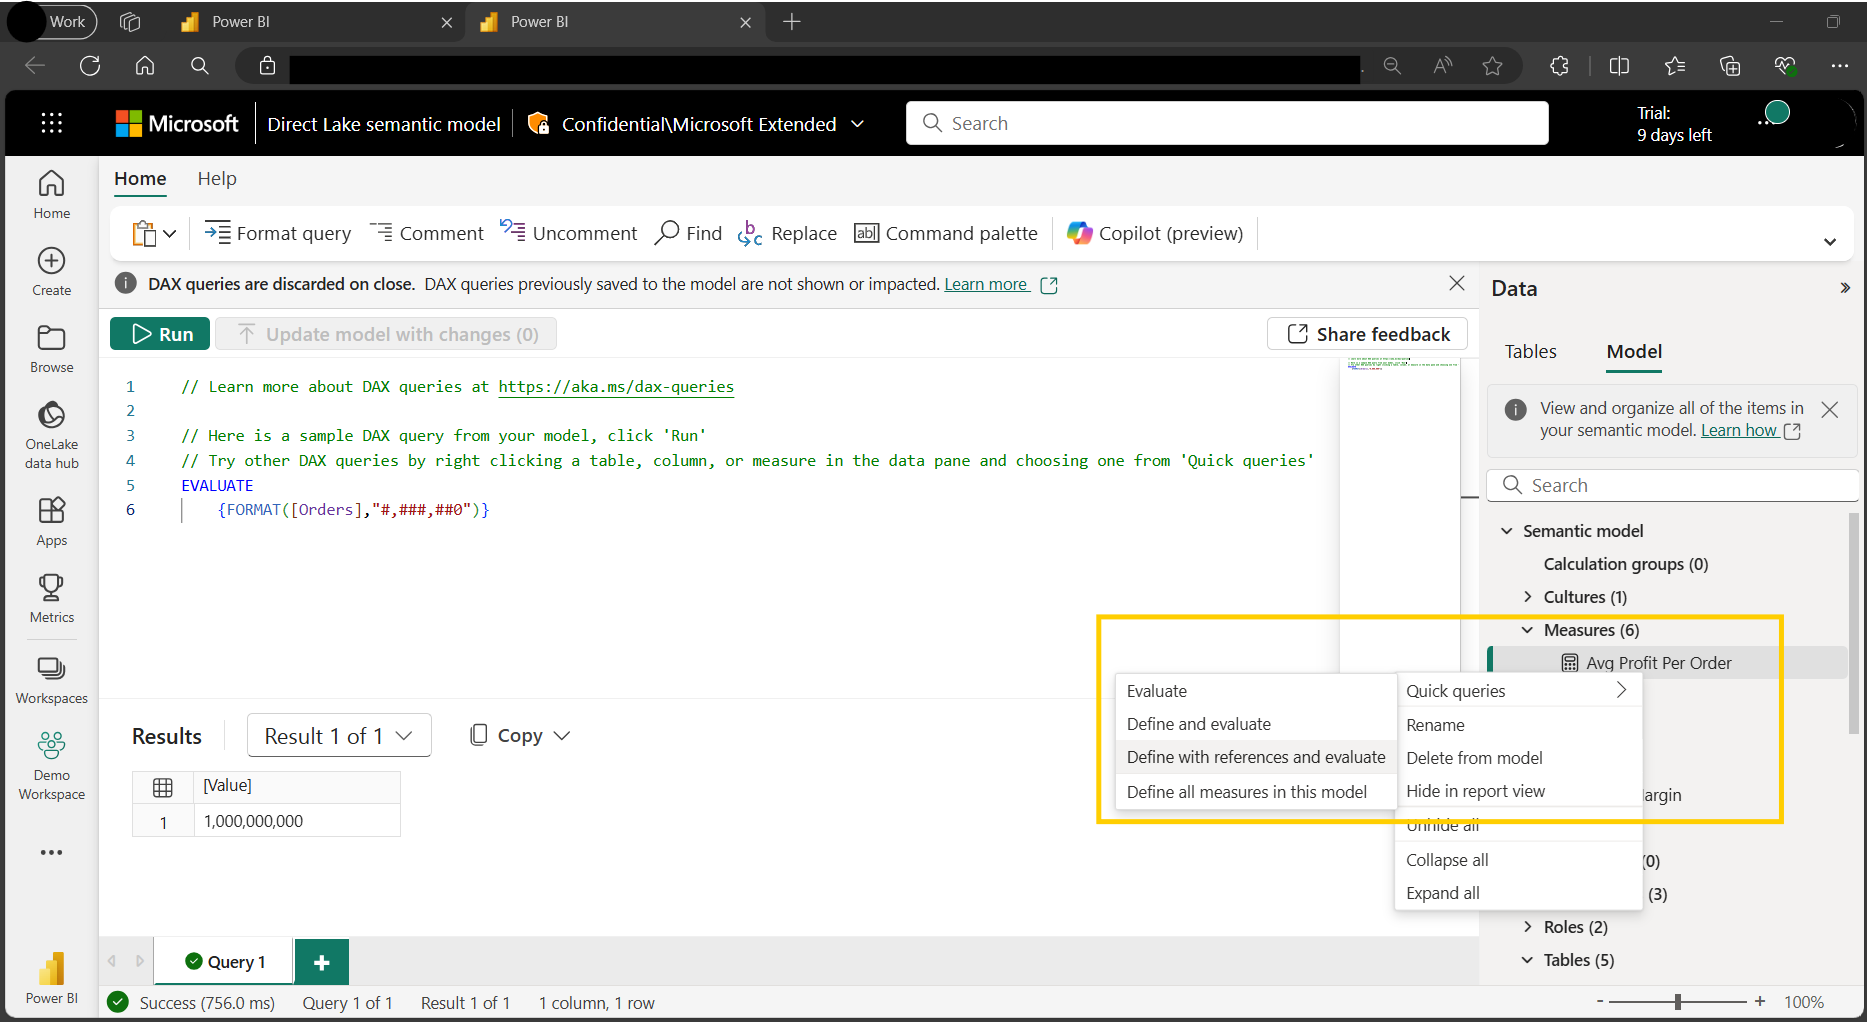Click the Uncomment toolbar icon

coord(513,232)
